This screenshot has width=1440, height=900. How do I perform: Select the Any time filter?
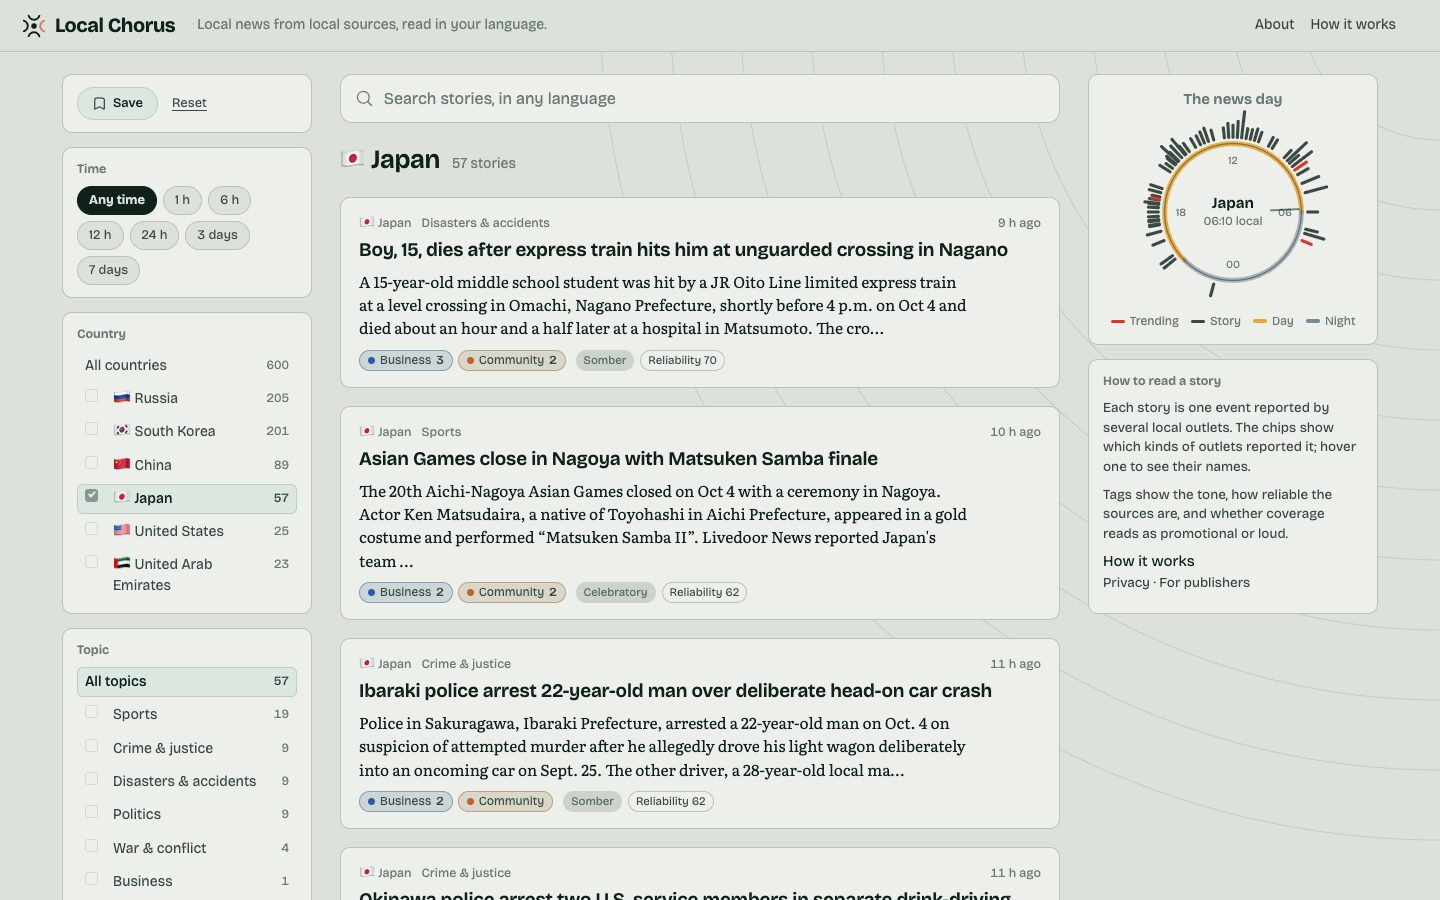[117, 200]
